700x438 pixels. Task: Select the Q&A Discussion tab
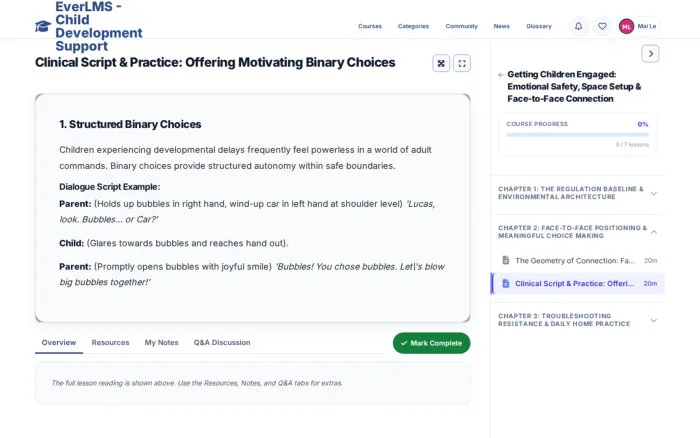222,342
